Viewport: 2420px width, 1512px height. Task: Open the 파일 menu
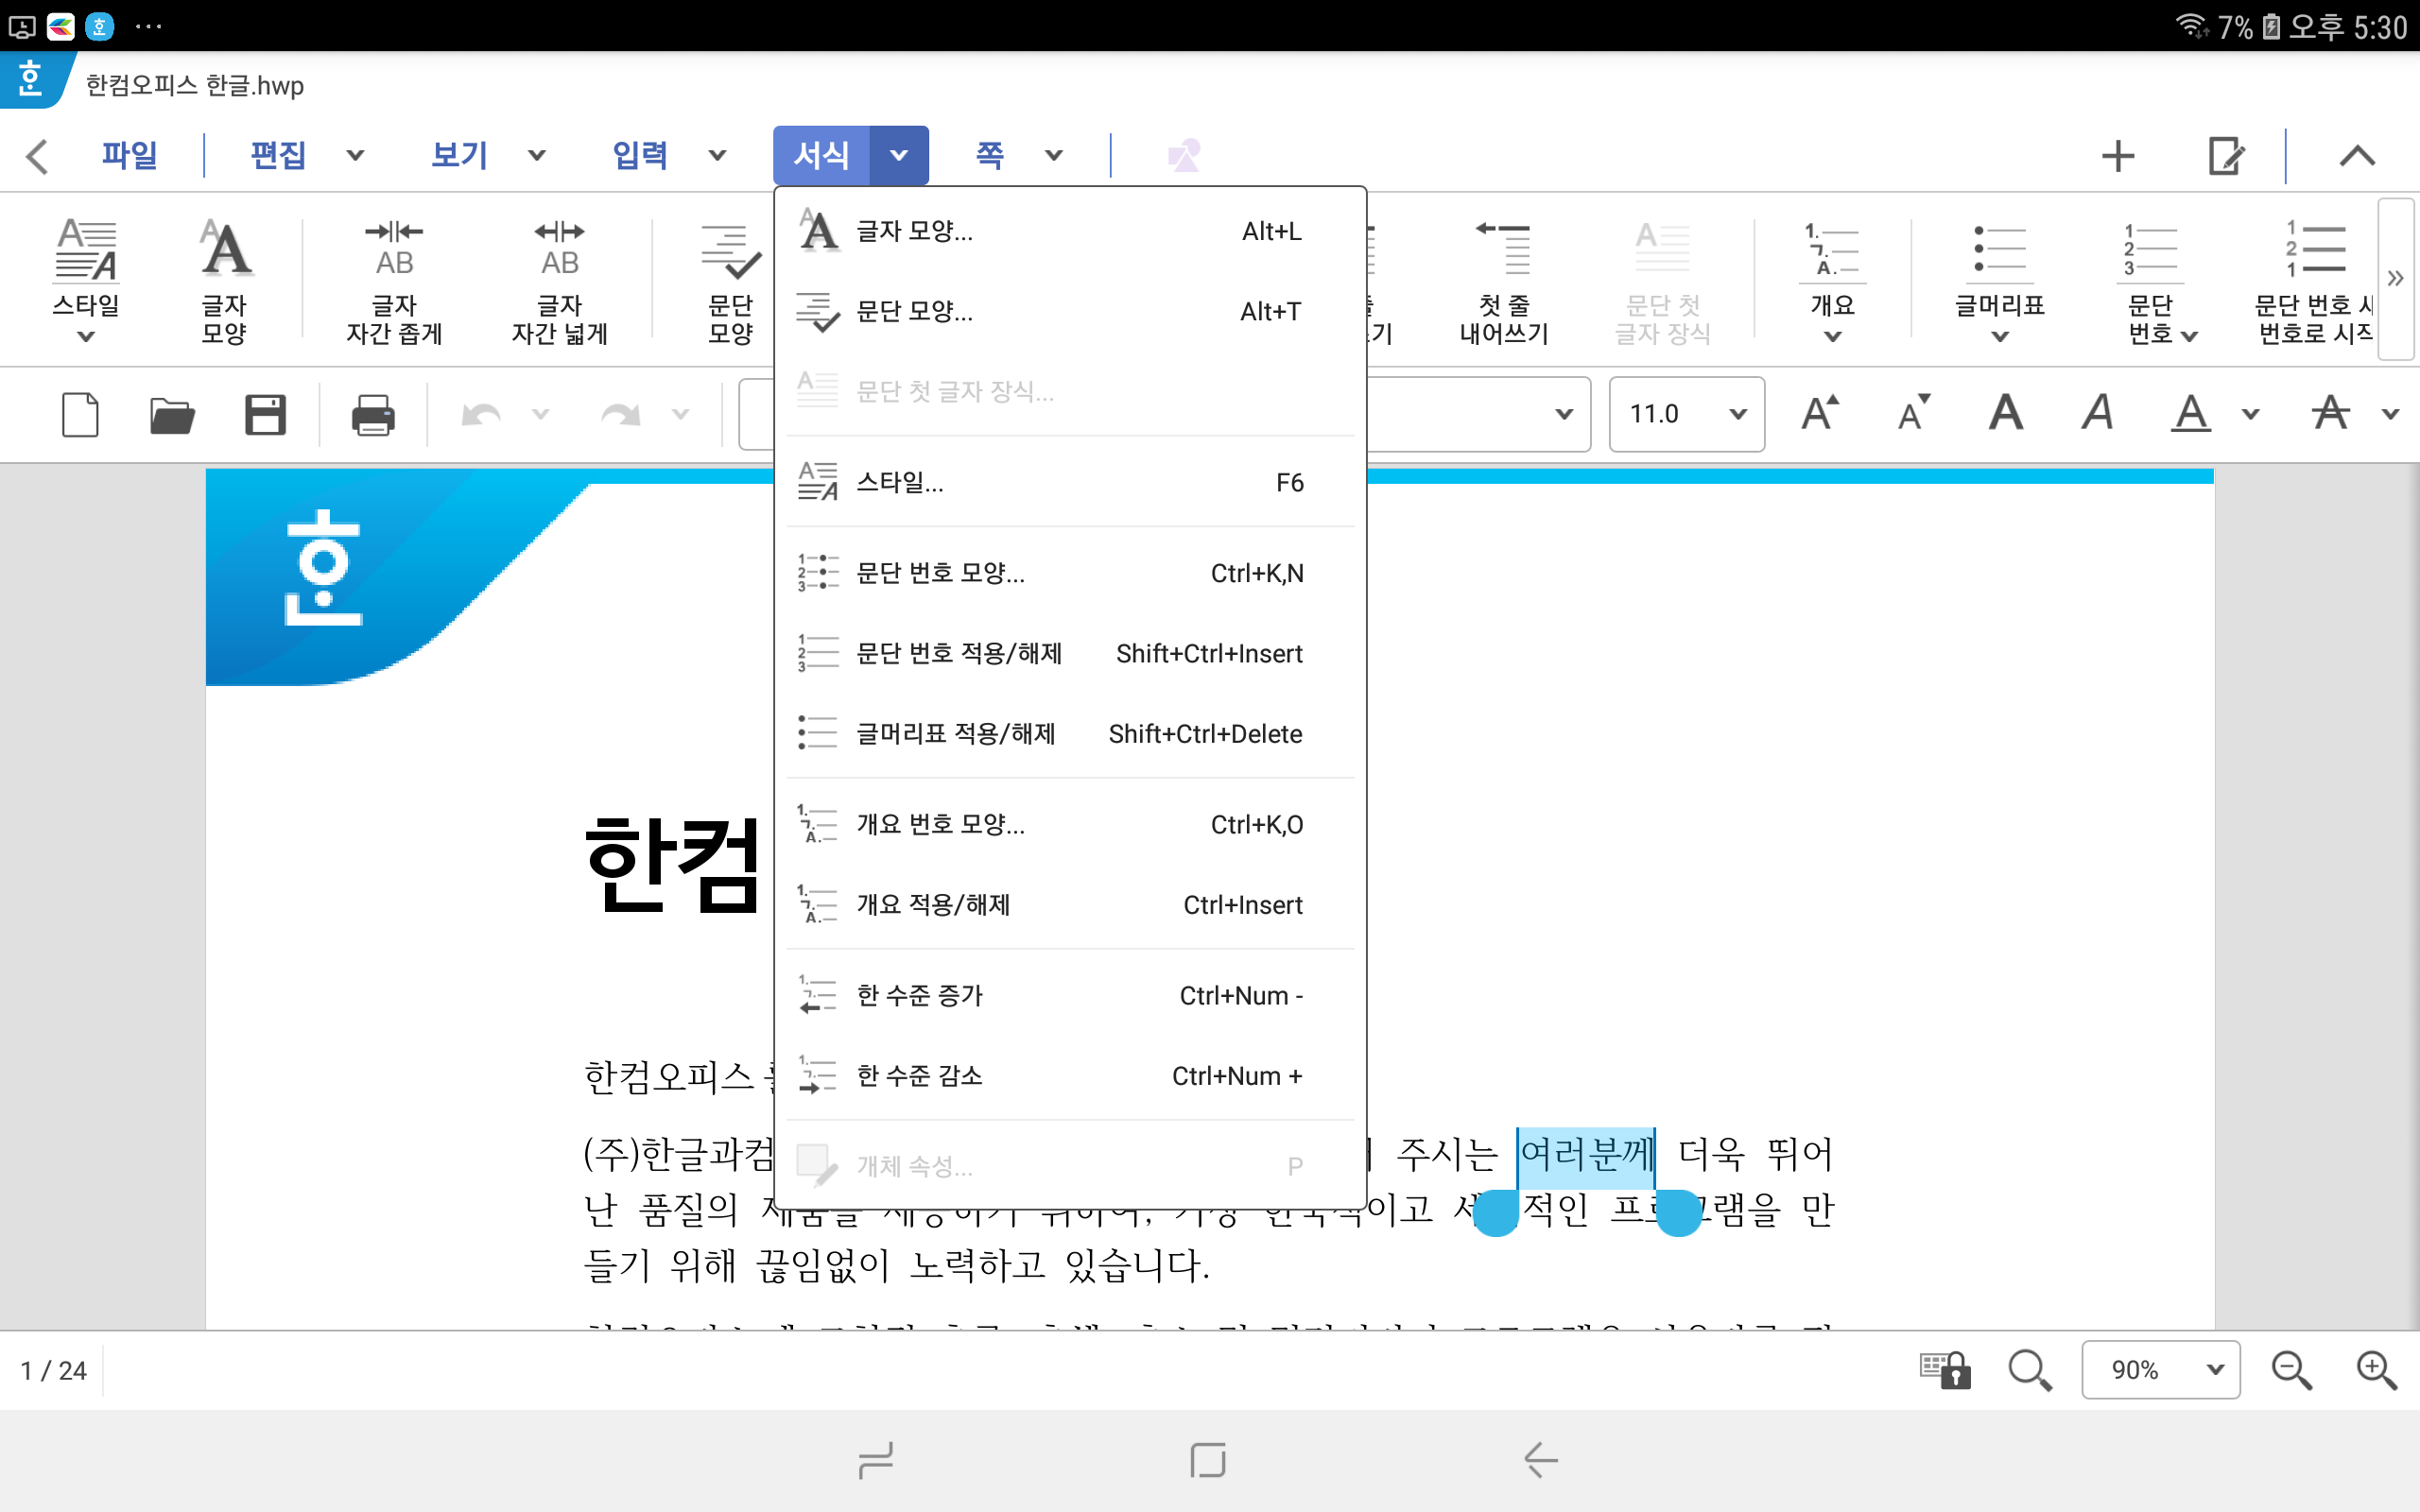(130, 155)
